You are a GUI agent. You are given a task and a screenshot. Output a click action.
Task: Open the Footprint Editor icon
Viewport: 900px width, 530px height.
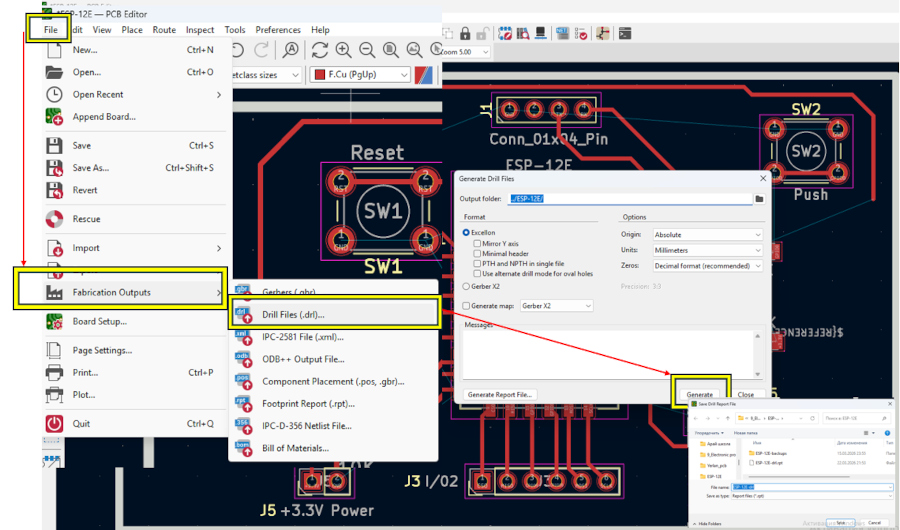pyautogui.click(x=505, y=33)
